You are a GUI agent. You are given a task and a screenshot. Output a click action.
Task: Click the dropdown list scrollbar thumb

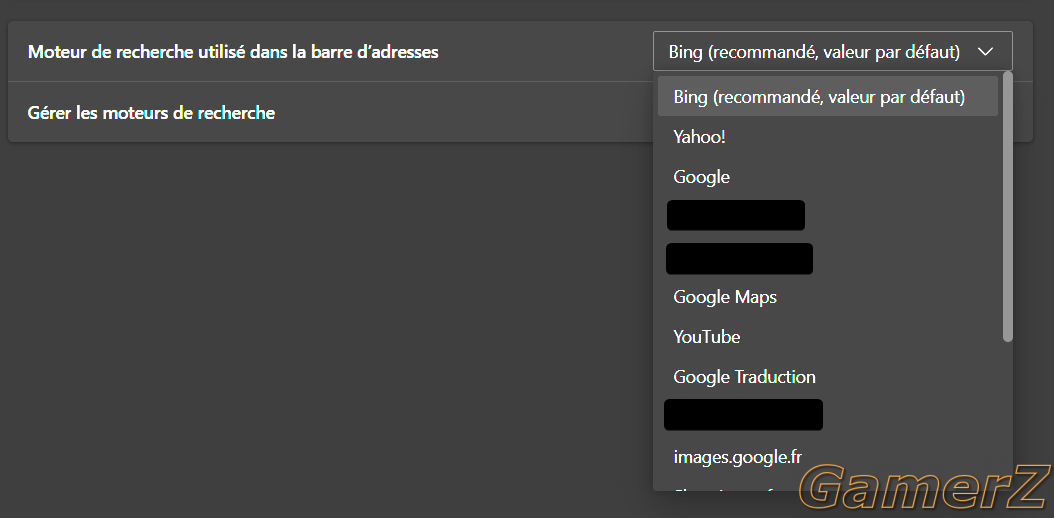point(1007,207)
